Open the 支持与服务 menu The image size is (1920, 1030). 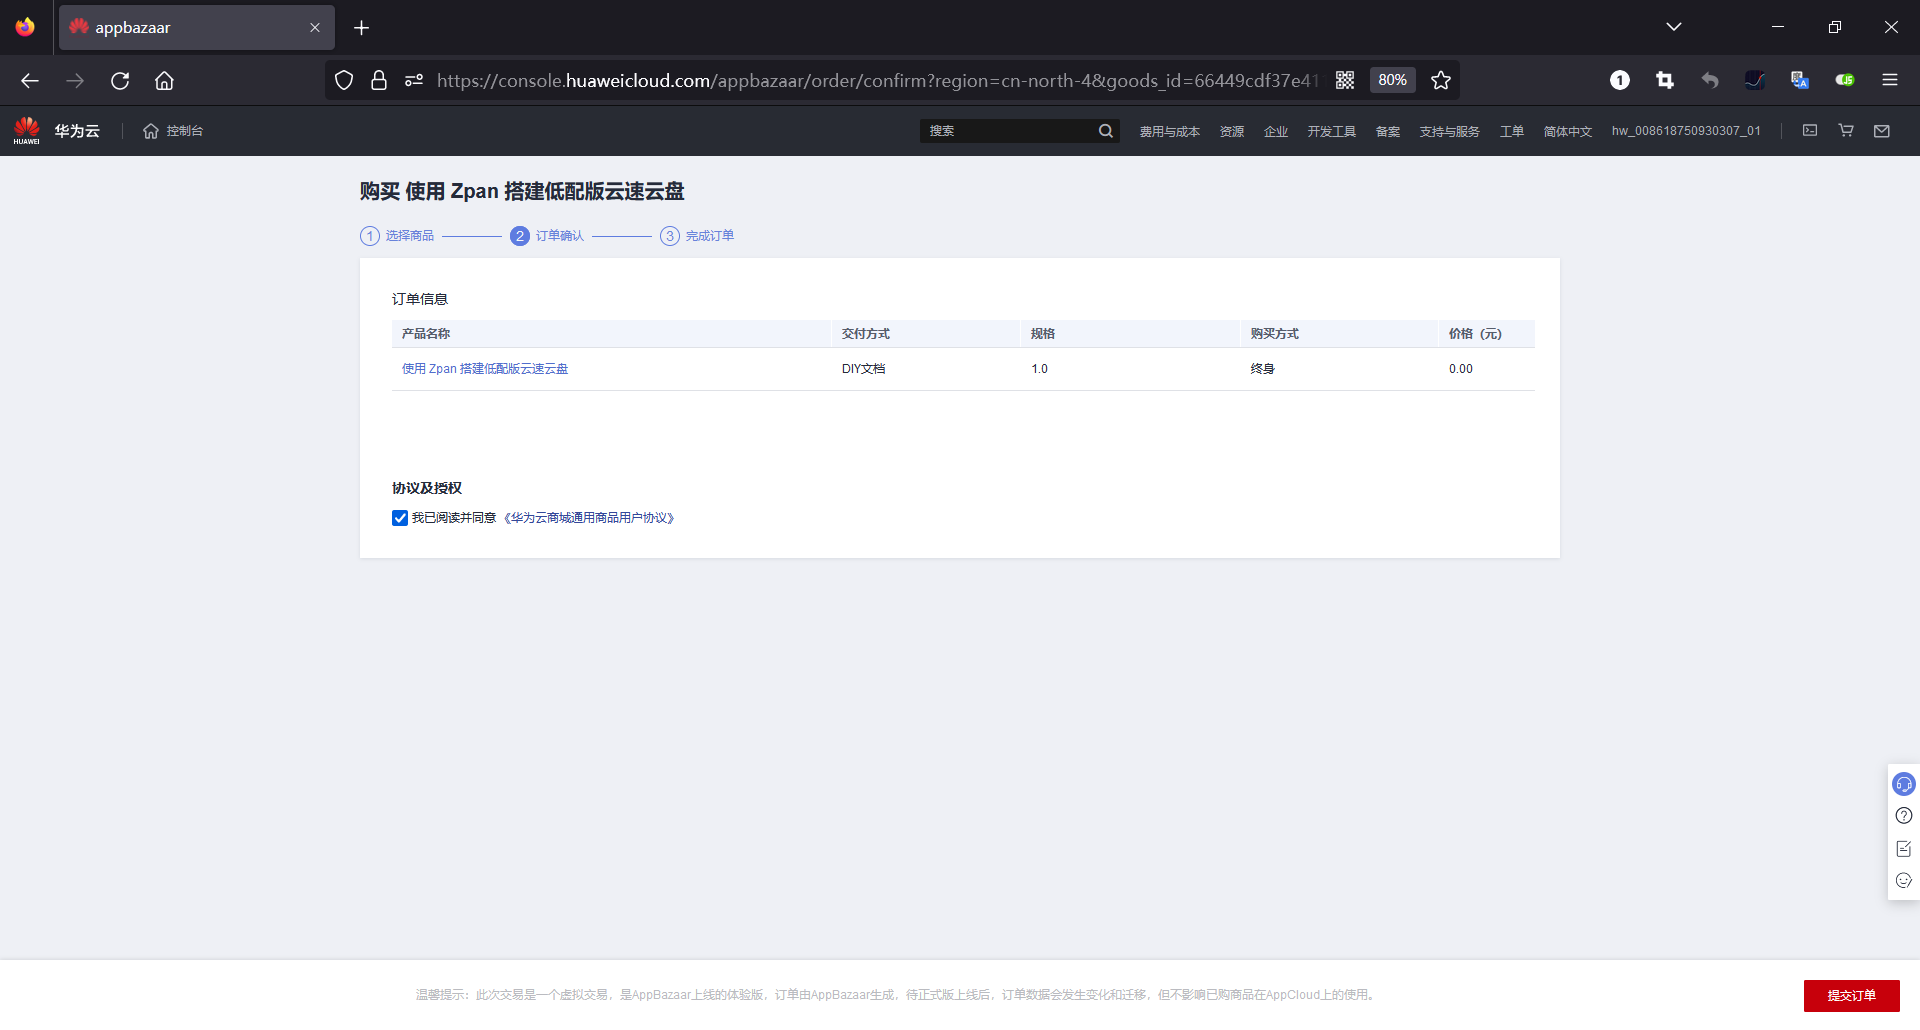pyautogui.click(x=1450, y=132)
